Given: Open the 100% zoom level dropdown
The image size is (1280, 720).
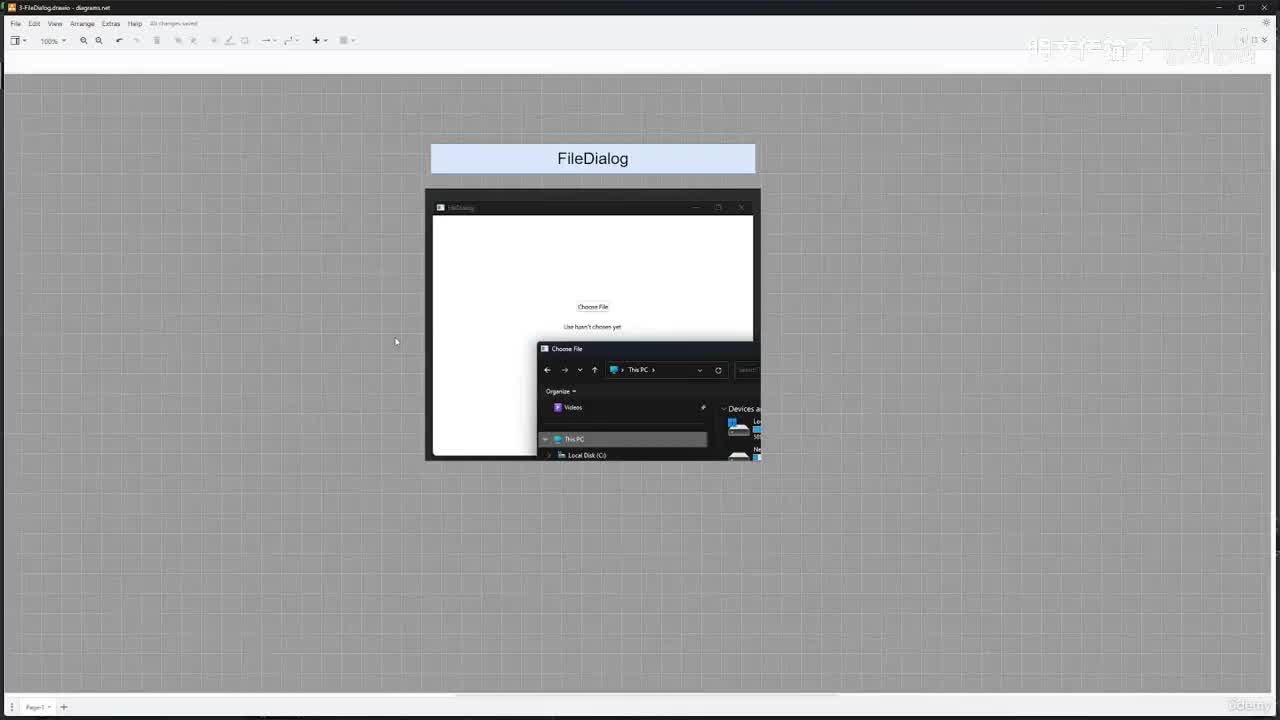Looking at the screenshot, I should click(53, 41).
